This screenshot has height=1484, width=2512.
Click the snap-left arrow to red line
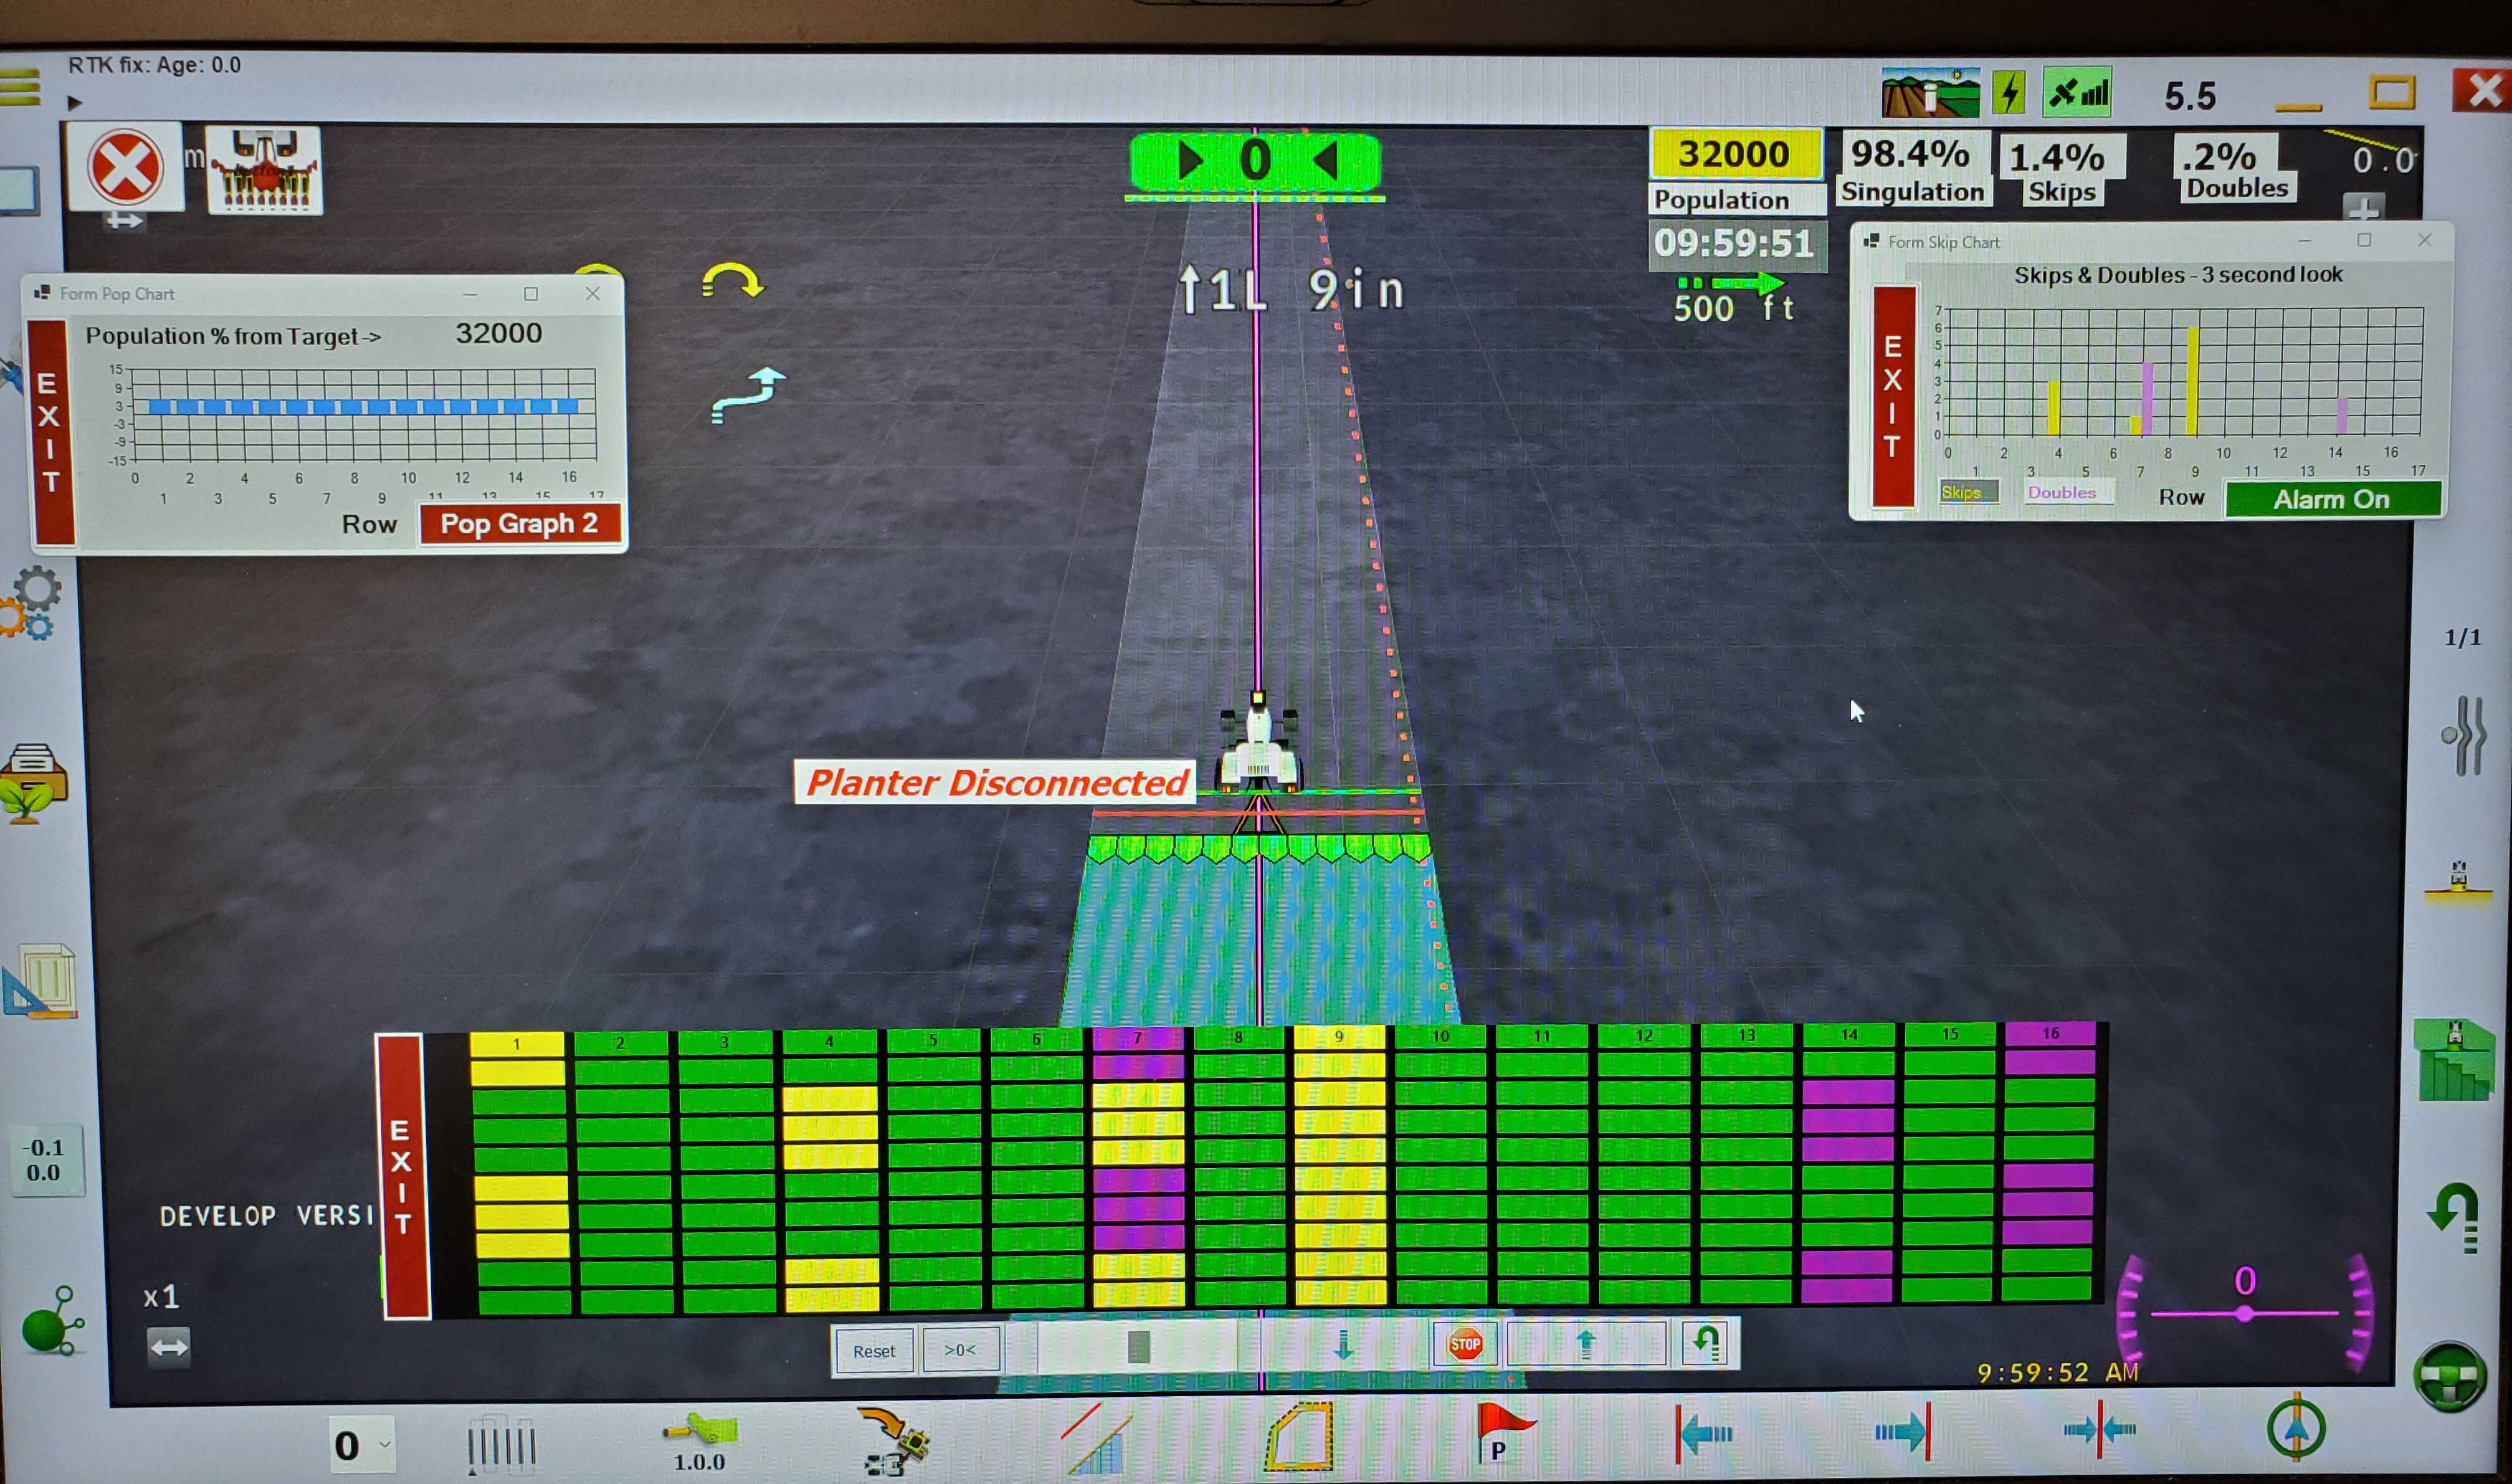click(x=1704, y=1434)
